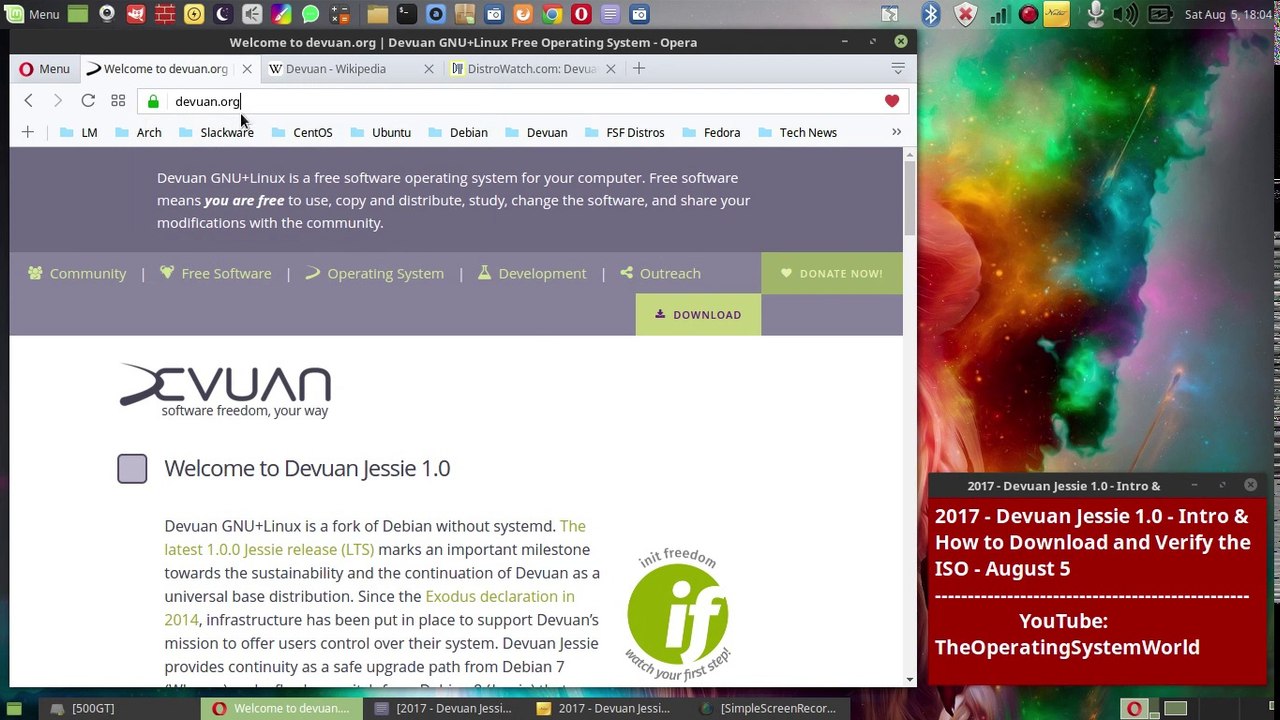Click the green padlock security badge
This screenshot has width=1280, height=720.
coord(153,101)
